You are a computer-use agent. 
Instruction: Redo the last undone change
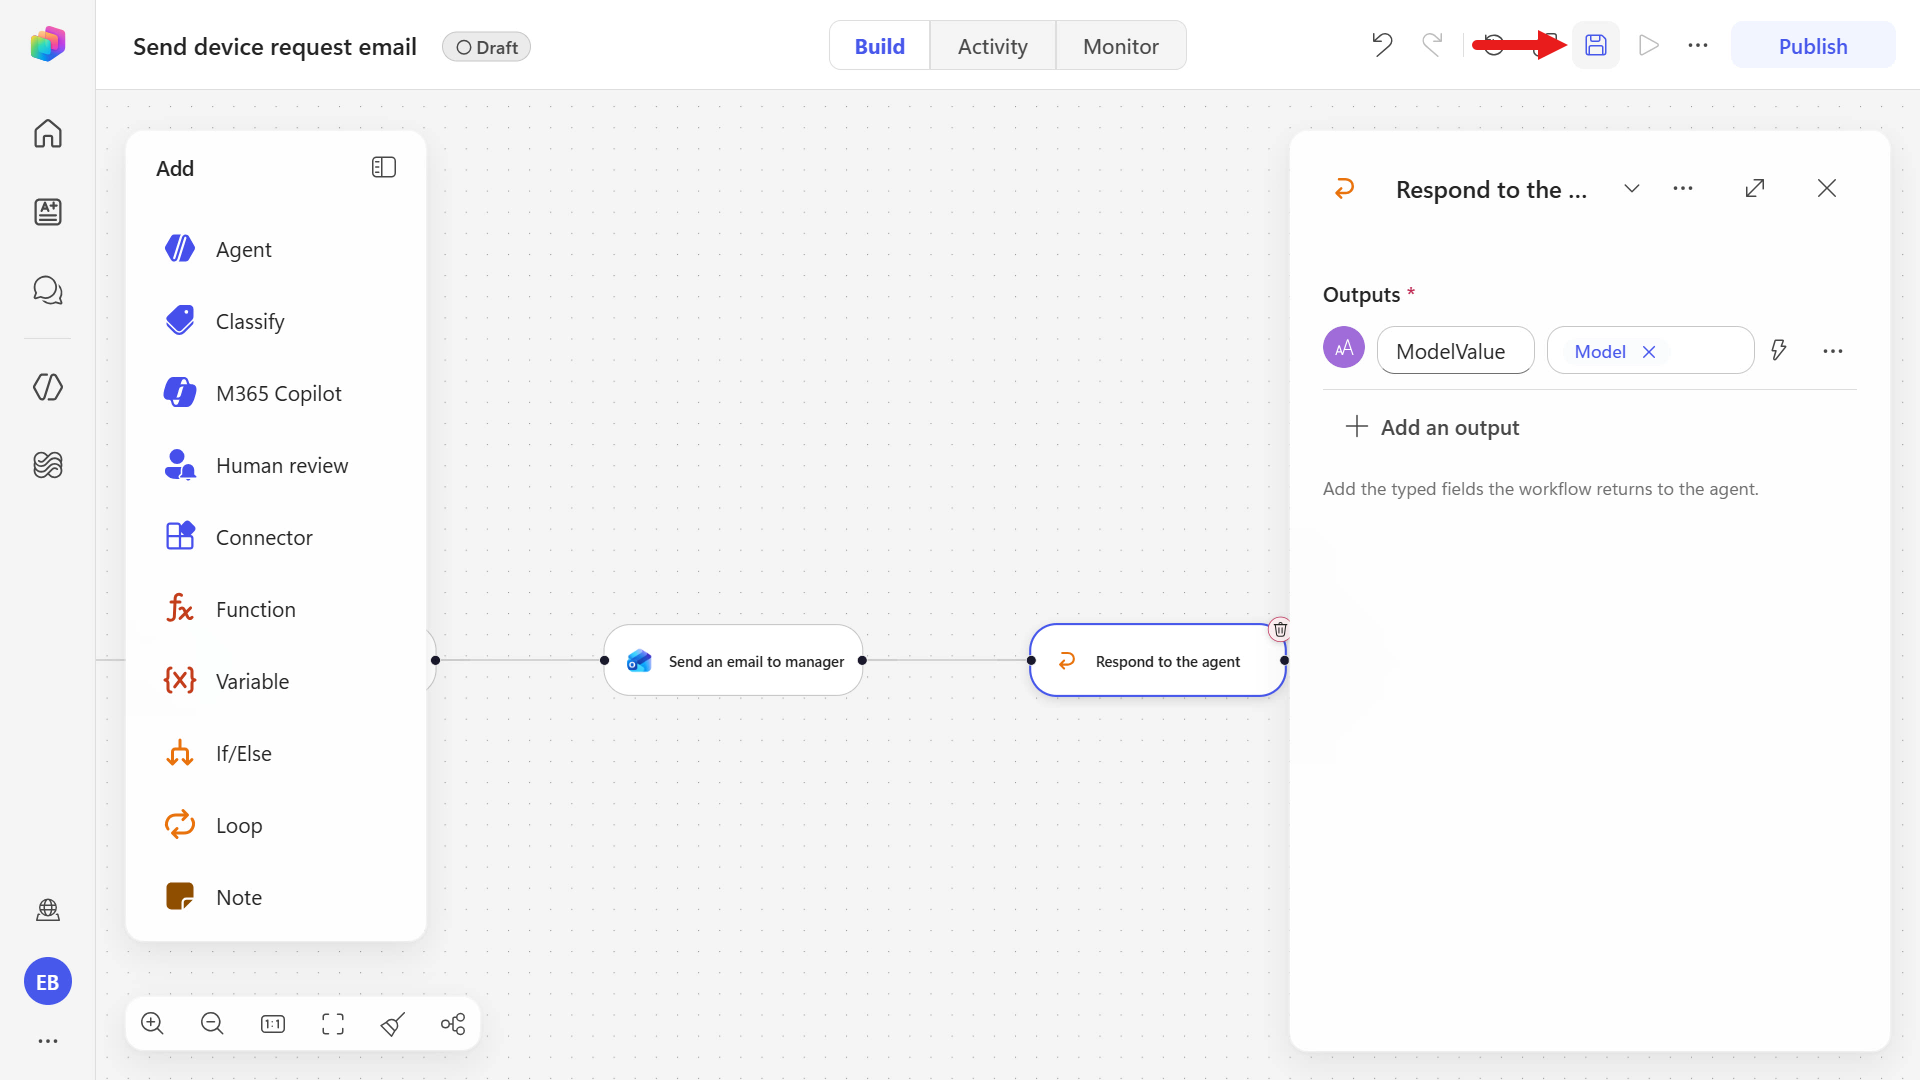[1432, 45]
